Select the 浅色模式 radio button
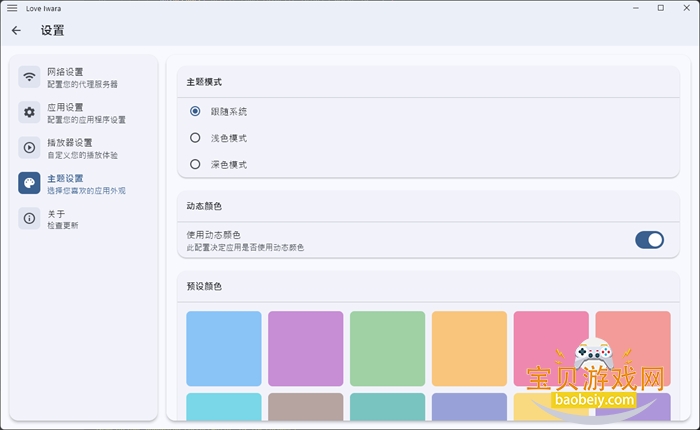 click(x=195, y=138)
